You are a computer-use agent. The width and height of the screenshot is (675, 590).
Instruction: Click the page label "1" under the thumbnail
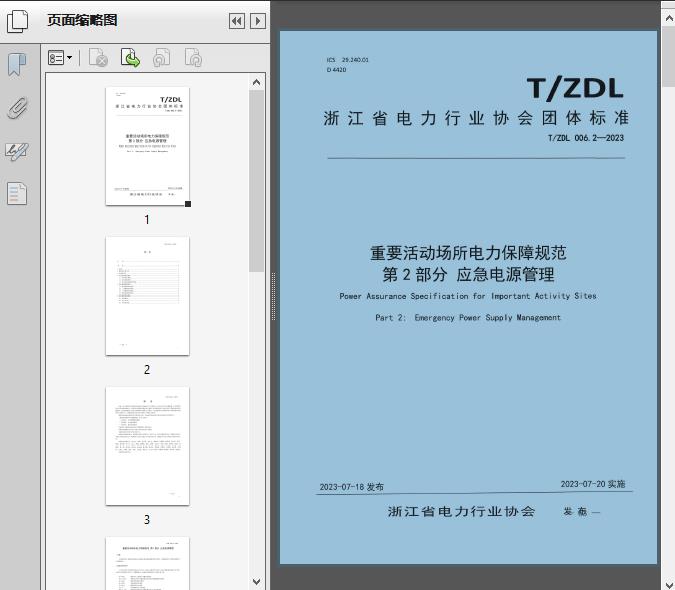pos(147,219)
